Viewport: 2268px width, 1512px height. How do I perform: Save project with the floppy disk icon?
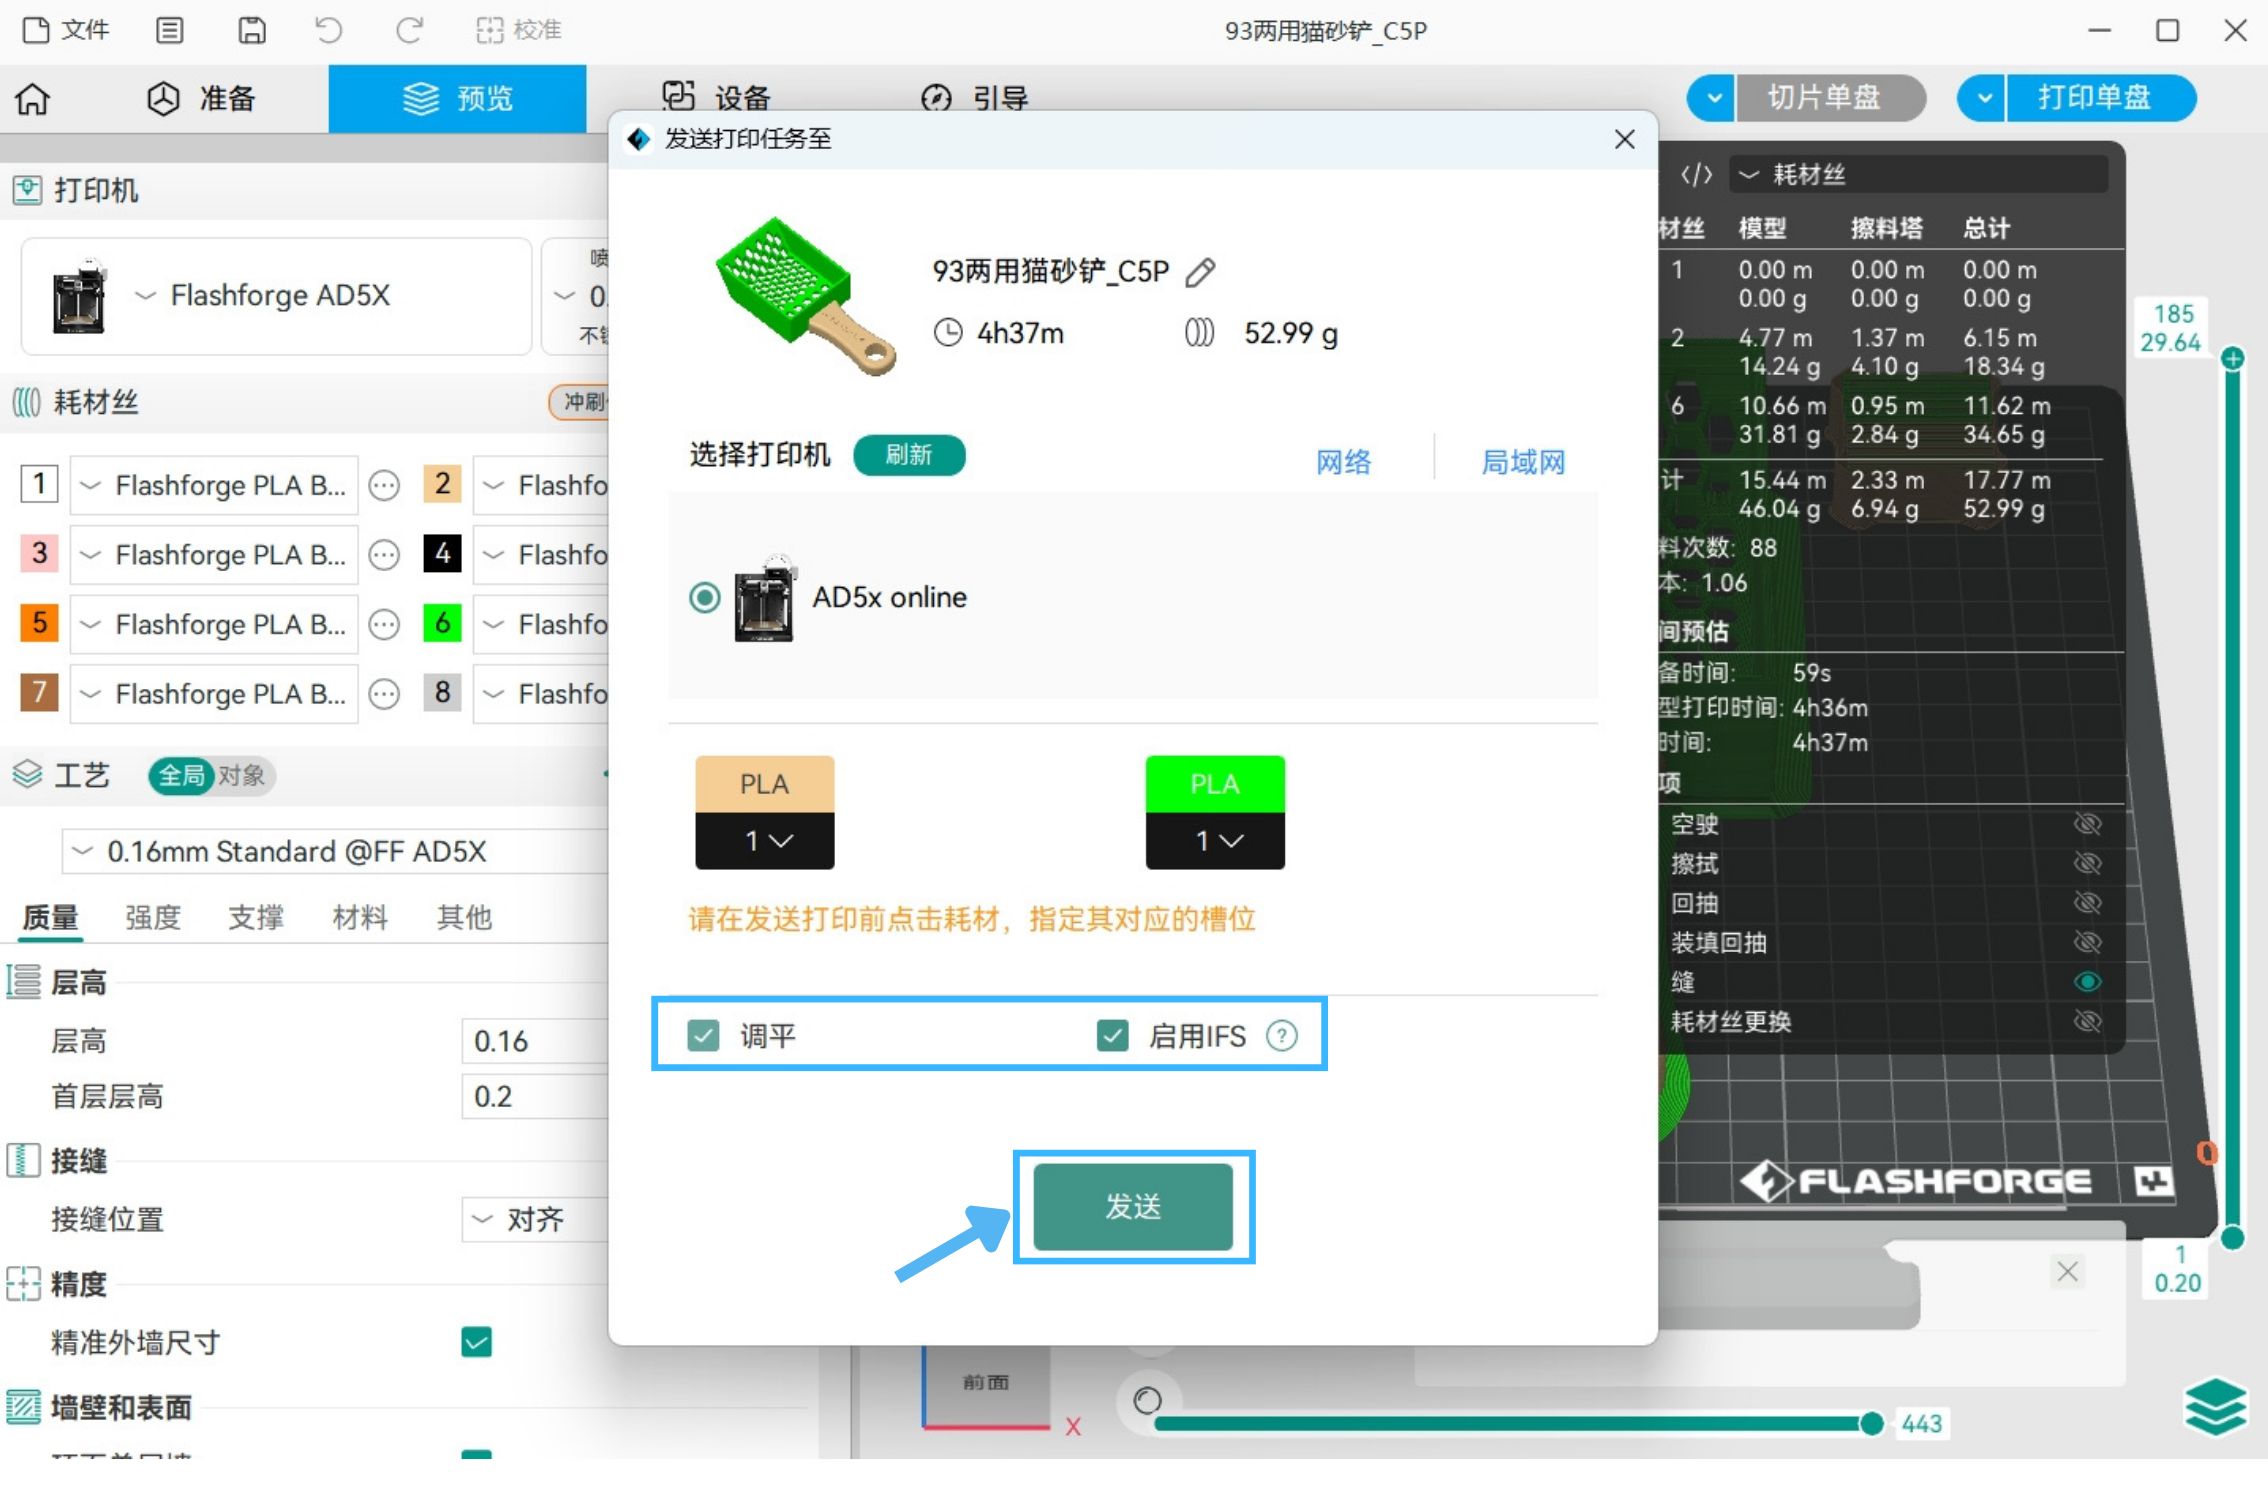(252, 30)
